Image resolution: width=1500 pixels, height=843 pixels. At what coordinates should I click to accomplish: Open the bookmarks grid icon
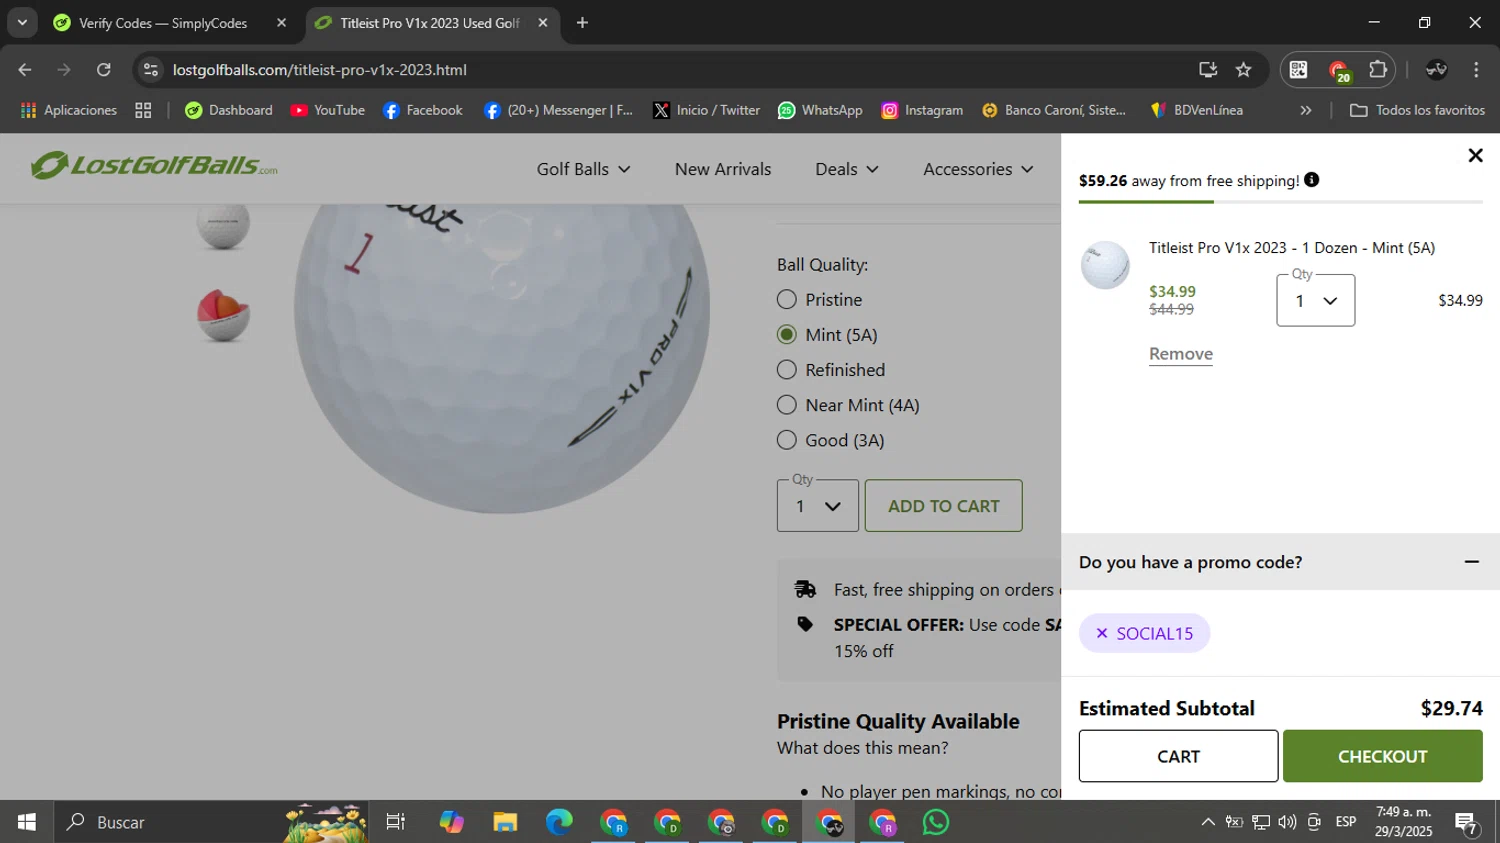pos(143,110)
